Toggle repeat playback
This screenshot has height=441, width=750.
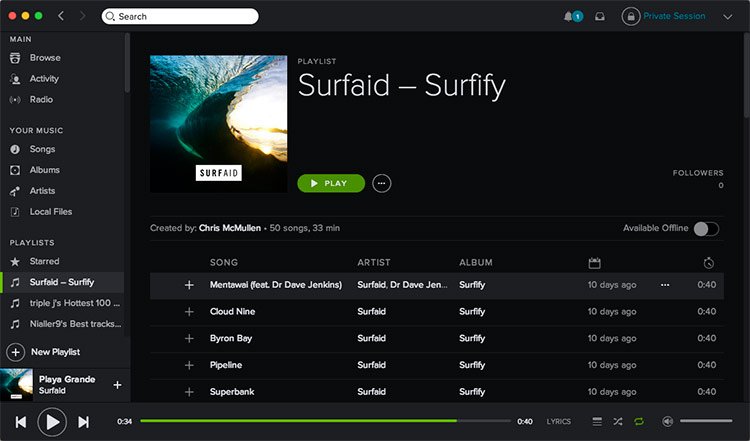[x=639, y=422]
